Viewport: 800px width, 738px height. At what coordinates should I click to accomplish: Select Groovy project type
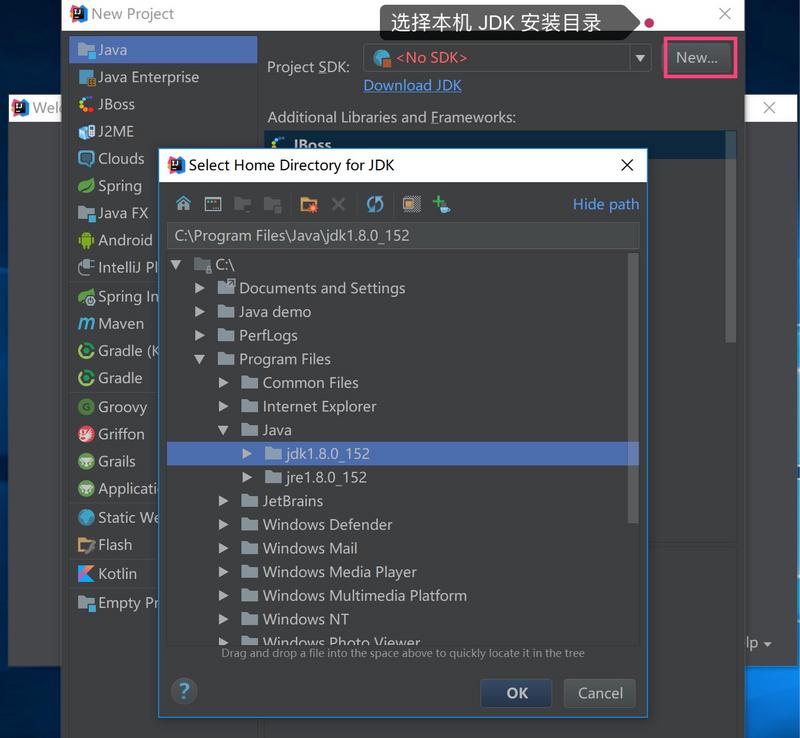coord(113,407)
